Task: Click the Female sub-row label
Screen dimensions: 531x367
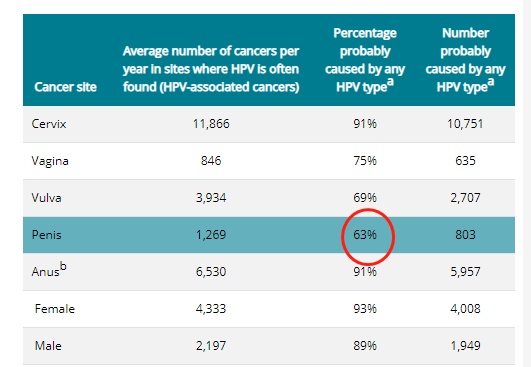Action: (55, 309)
